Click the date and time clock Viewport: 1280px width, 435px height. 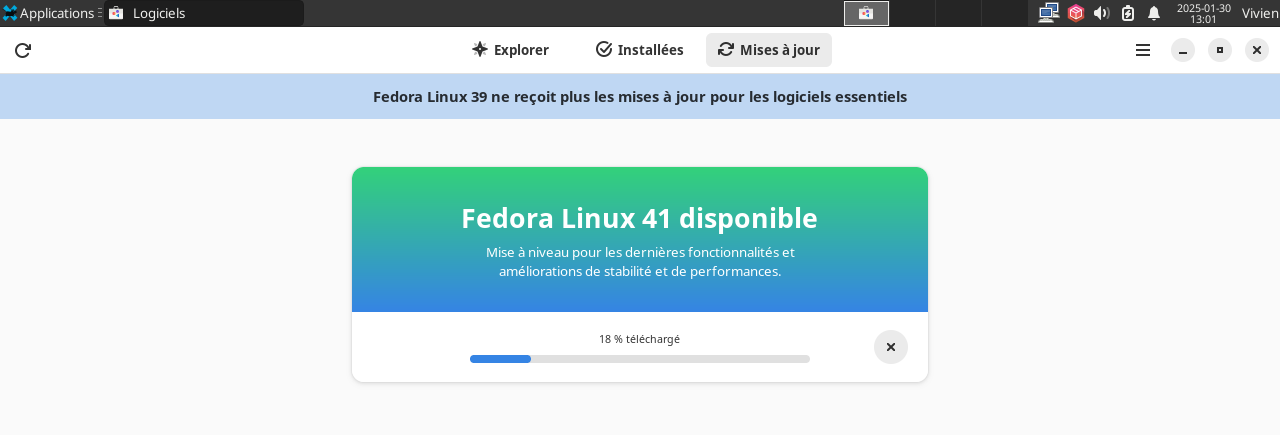click(x=1204, y=13)
